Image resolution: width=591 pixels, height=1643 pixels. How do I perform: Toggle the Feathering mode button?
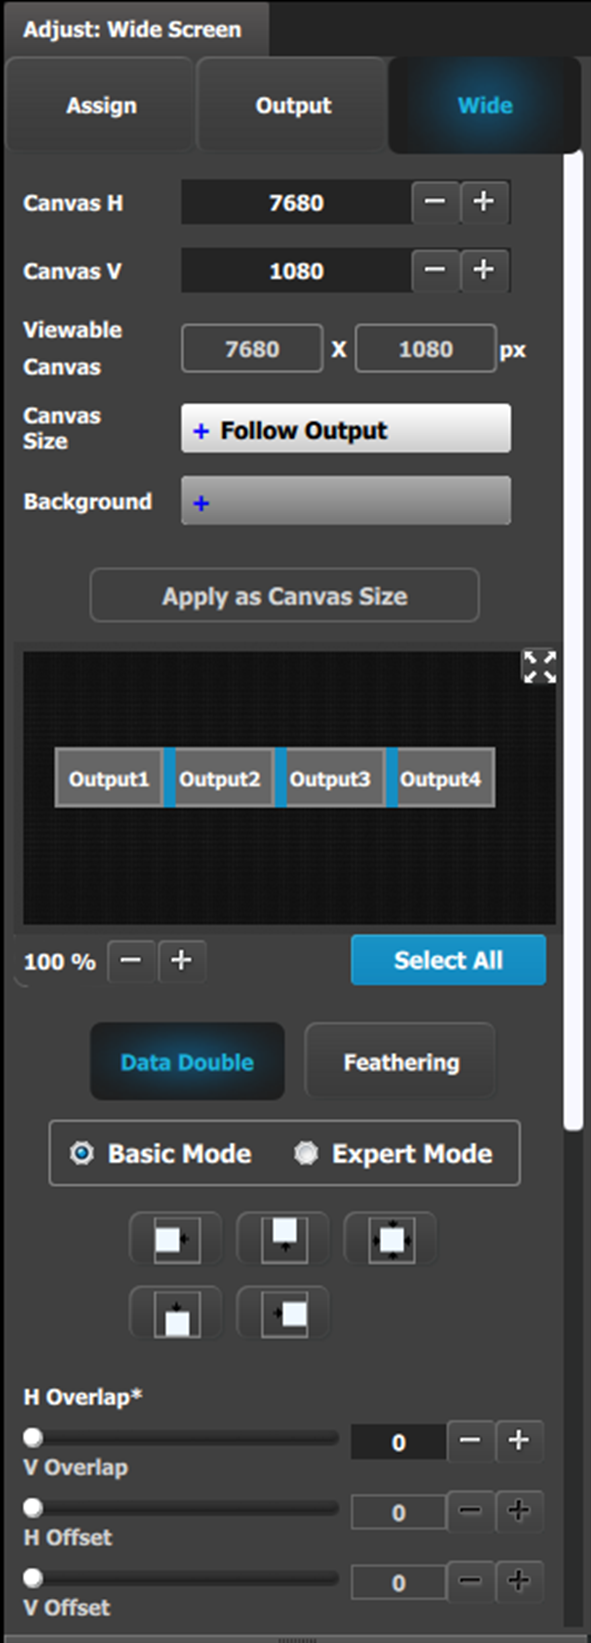point(400,1062)
